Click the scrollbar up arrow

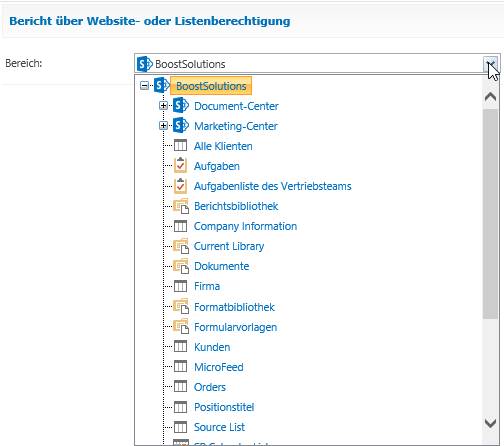pyautogui.click(x=490, y=97)
